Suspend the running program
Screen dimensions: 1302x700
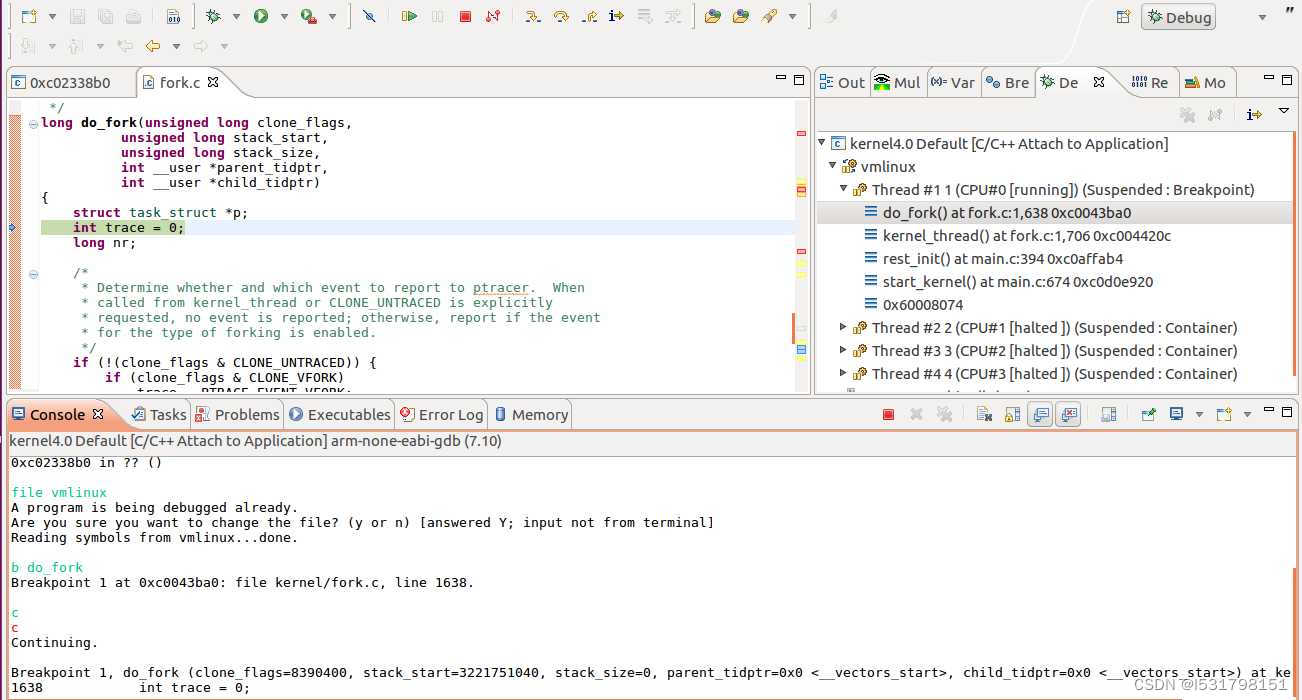point(438,16)
